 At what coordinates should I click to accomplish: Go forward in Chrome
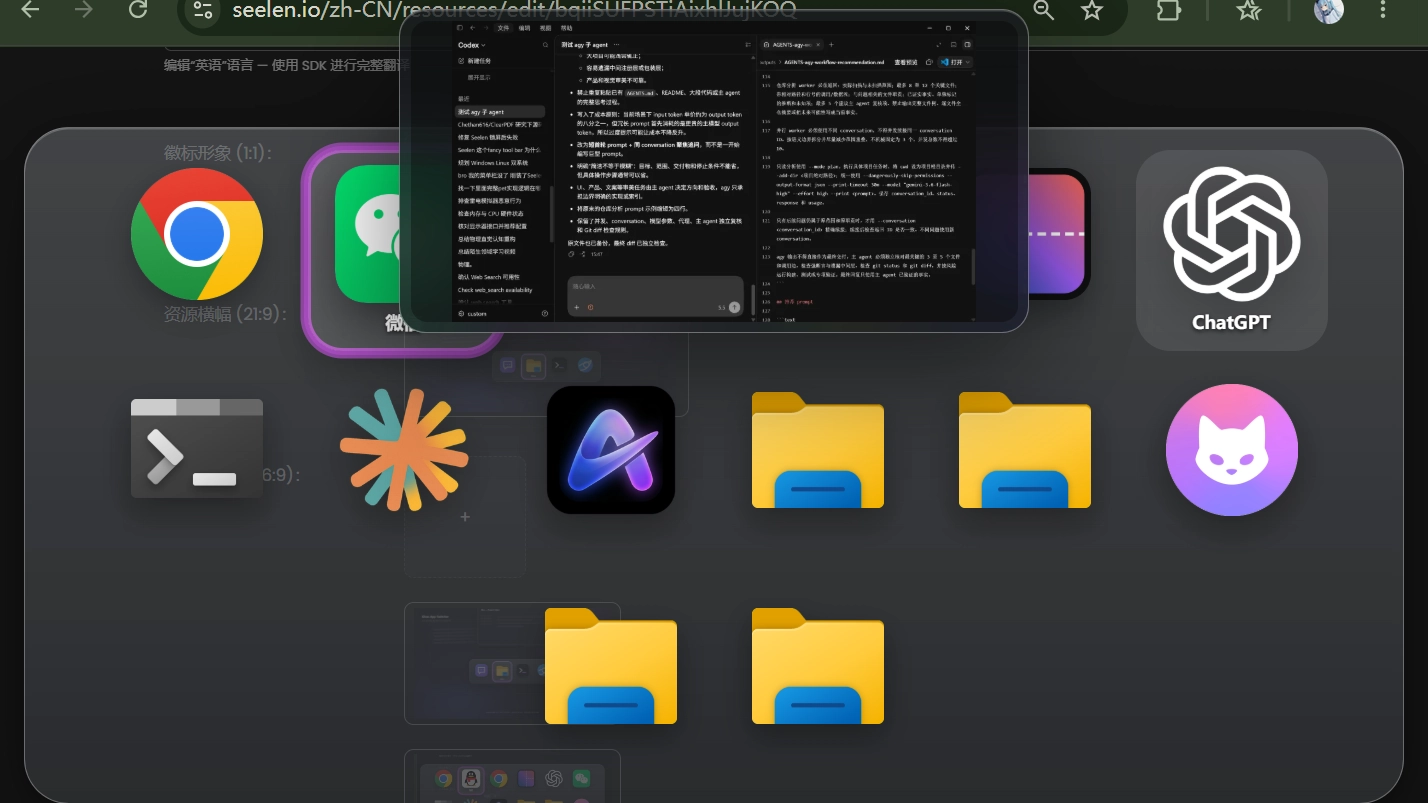[84, 10]
